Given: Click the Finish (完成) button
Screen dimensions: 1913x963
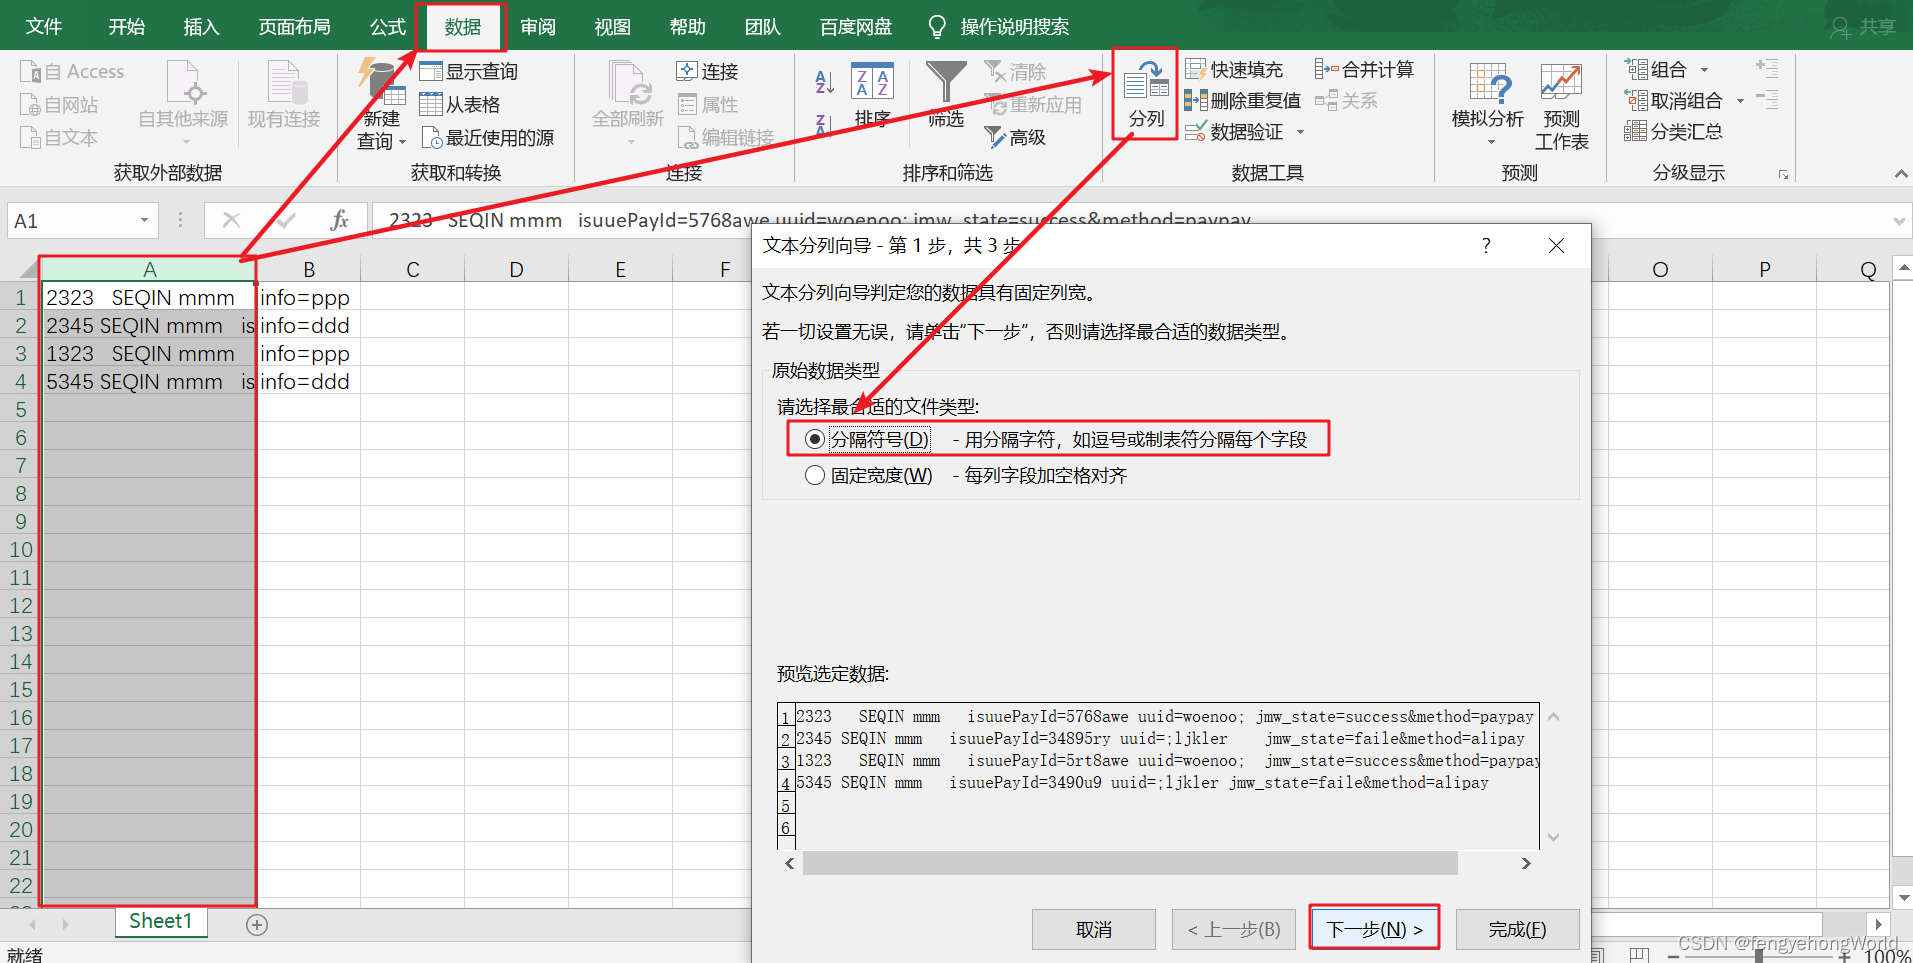Looking at the screenshot, I should click(1517, 929).
